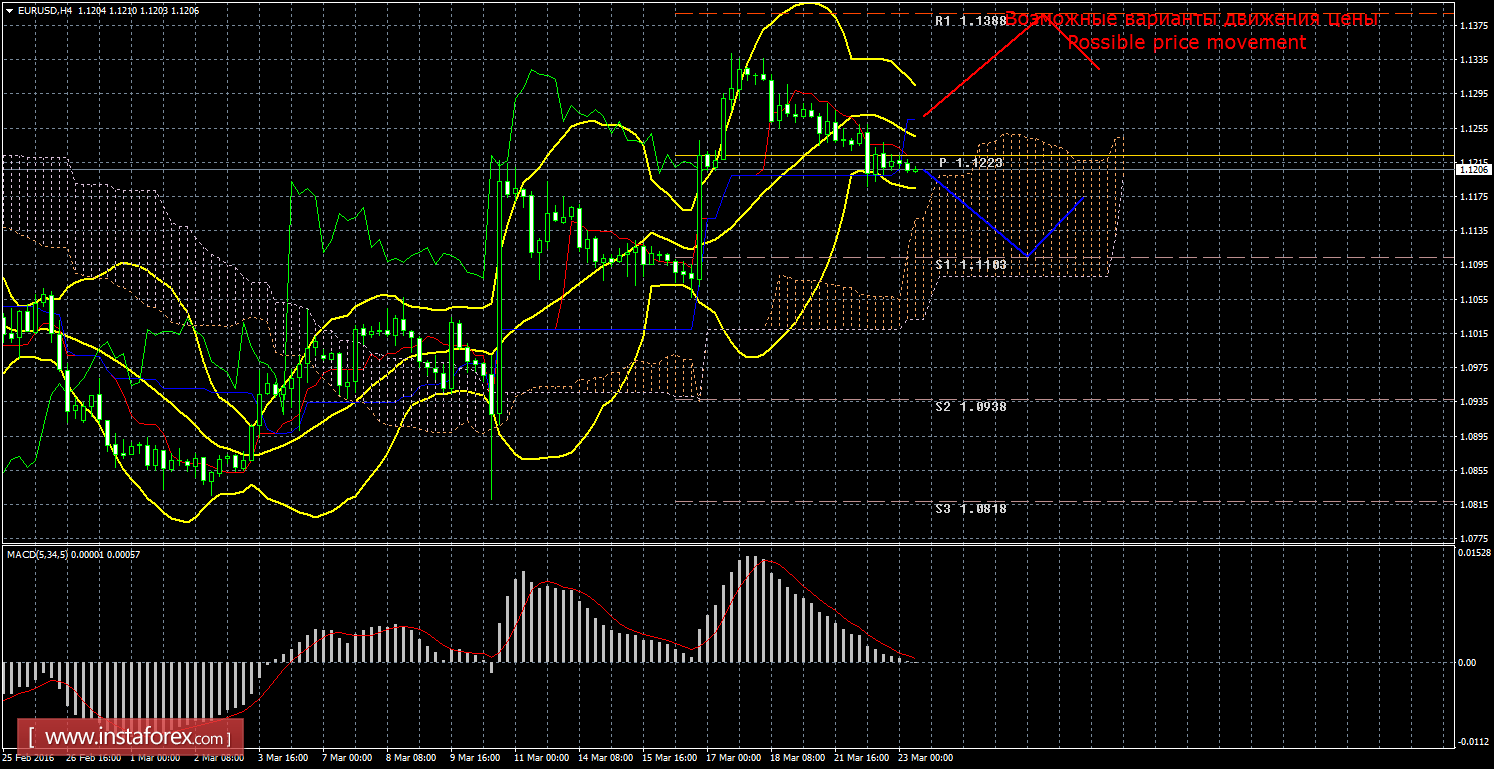Click 1.1135 on the price axis
The height and width of the screenshot is (769, 1494).
point(1473,231)
